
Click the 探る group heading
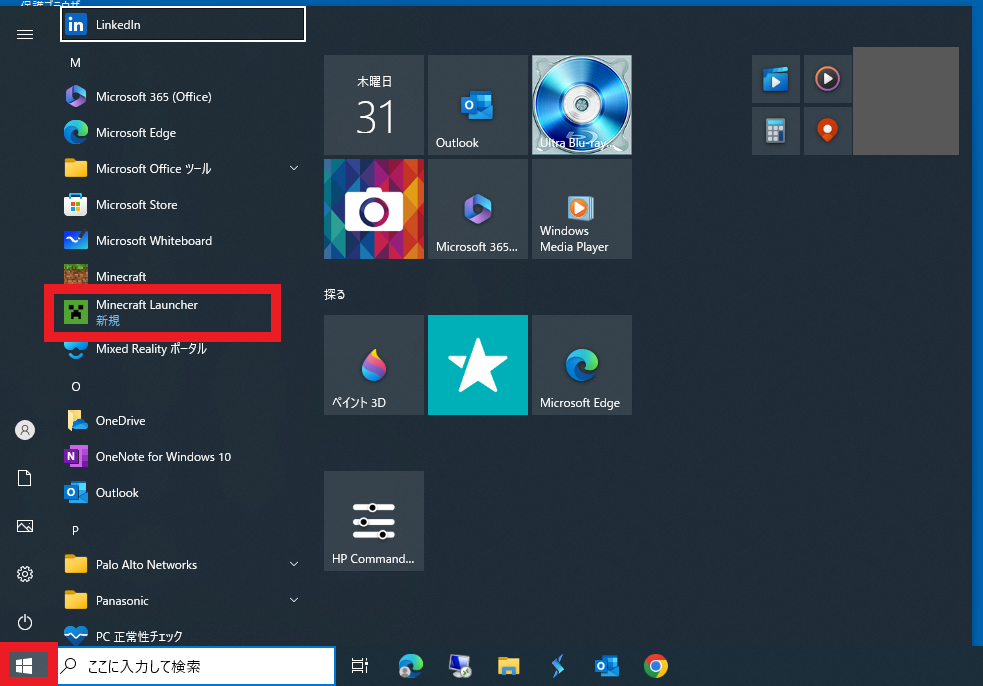(335, 294)
